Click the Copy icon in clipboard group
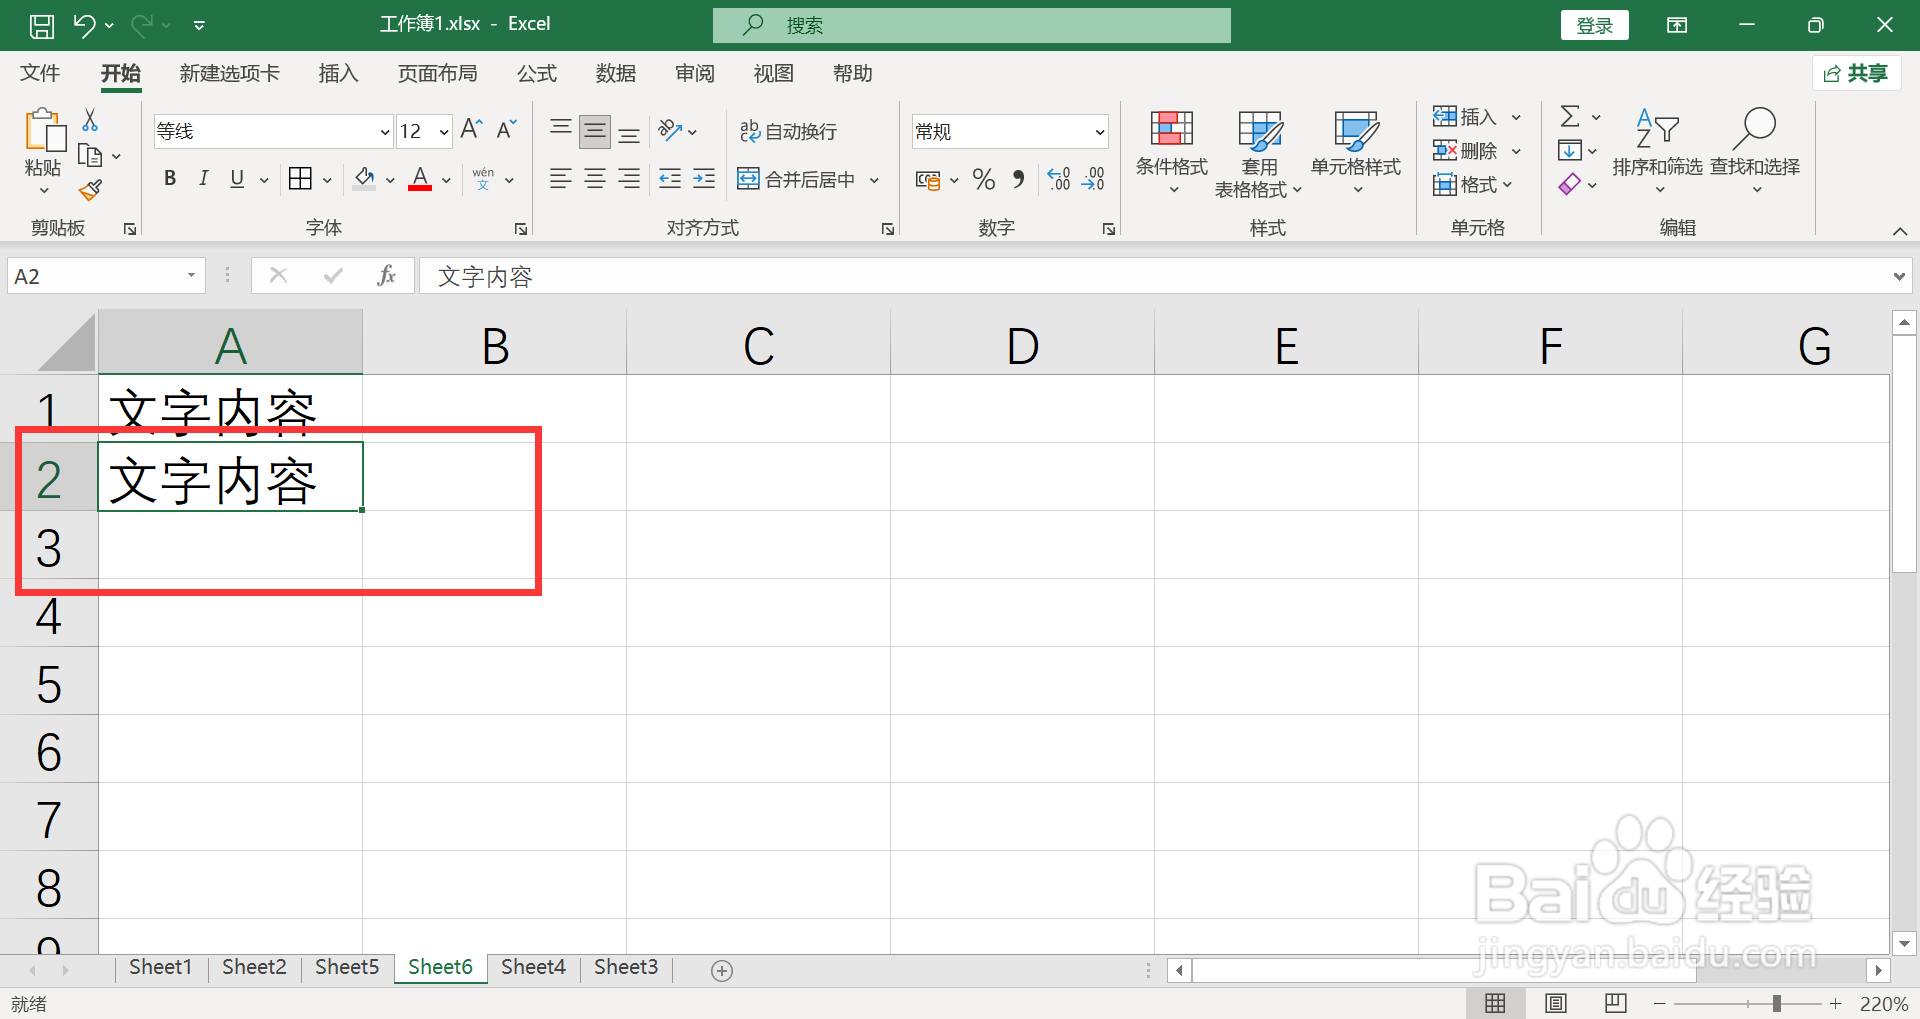The width and height of the screenshot is (1920, 1019). [90, 156]
